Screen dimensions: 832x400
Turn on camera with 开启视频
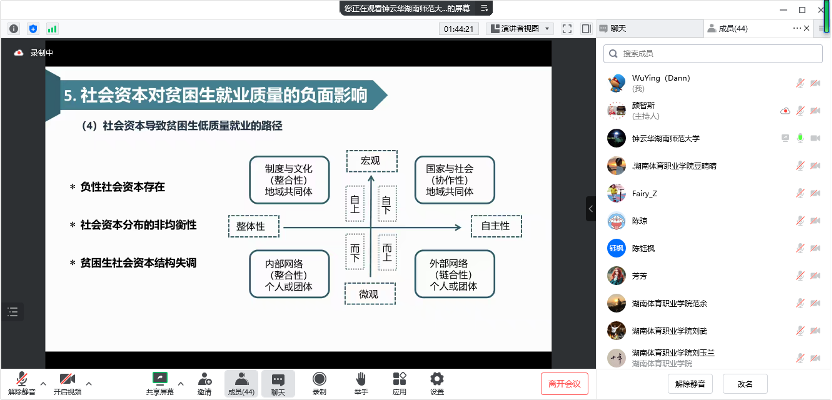point(67,382)
